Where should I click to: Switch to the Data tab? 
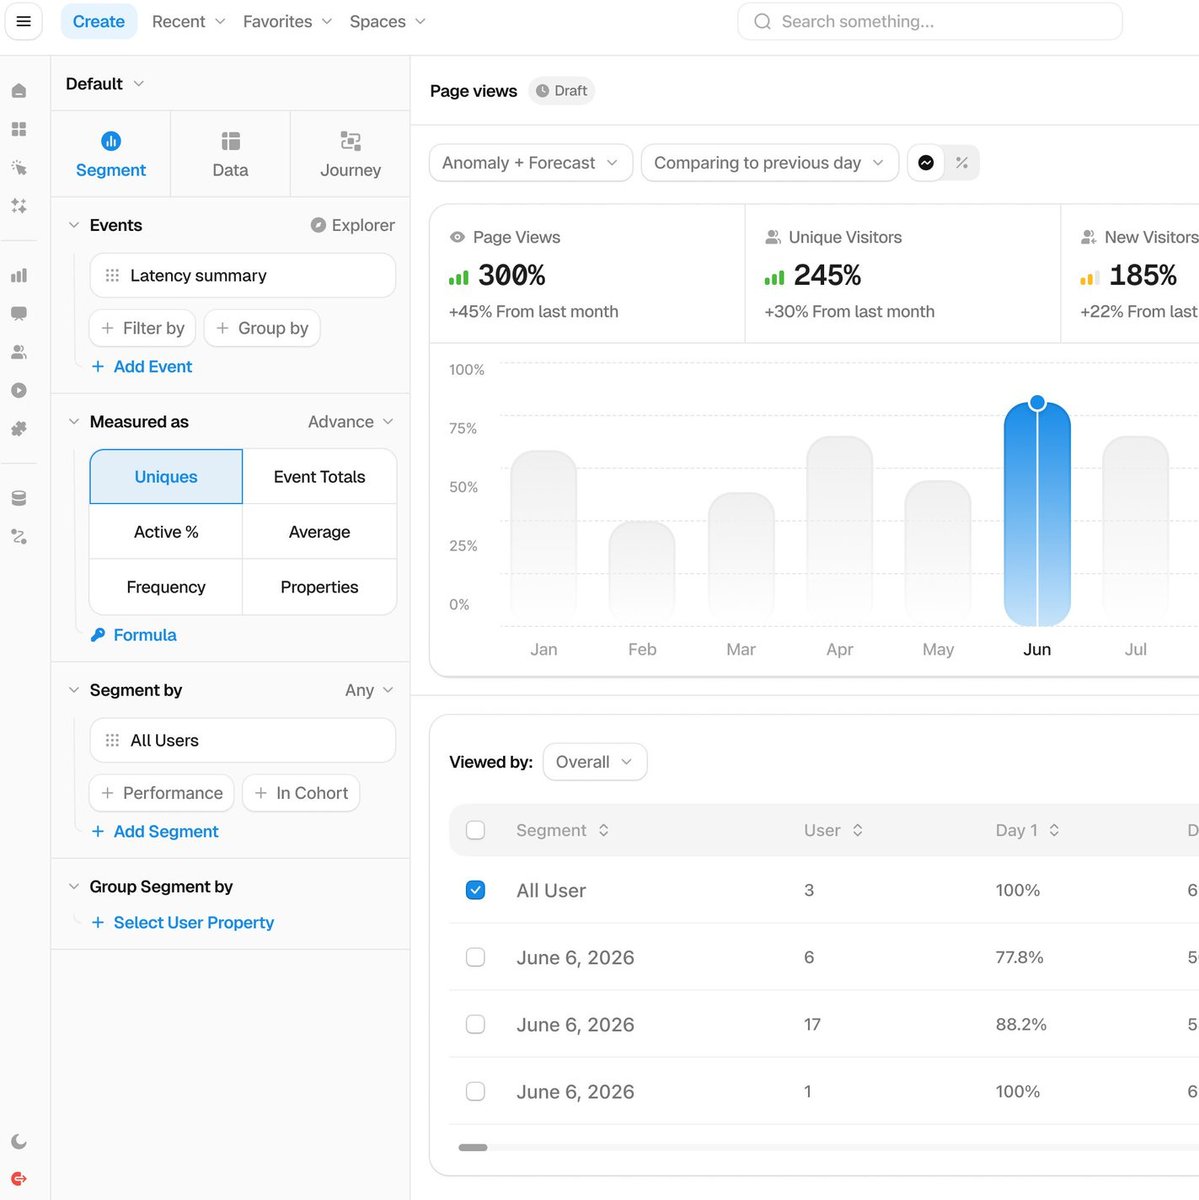coord(230,154)
